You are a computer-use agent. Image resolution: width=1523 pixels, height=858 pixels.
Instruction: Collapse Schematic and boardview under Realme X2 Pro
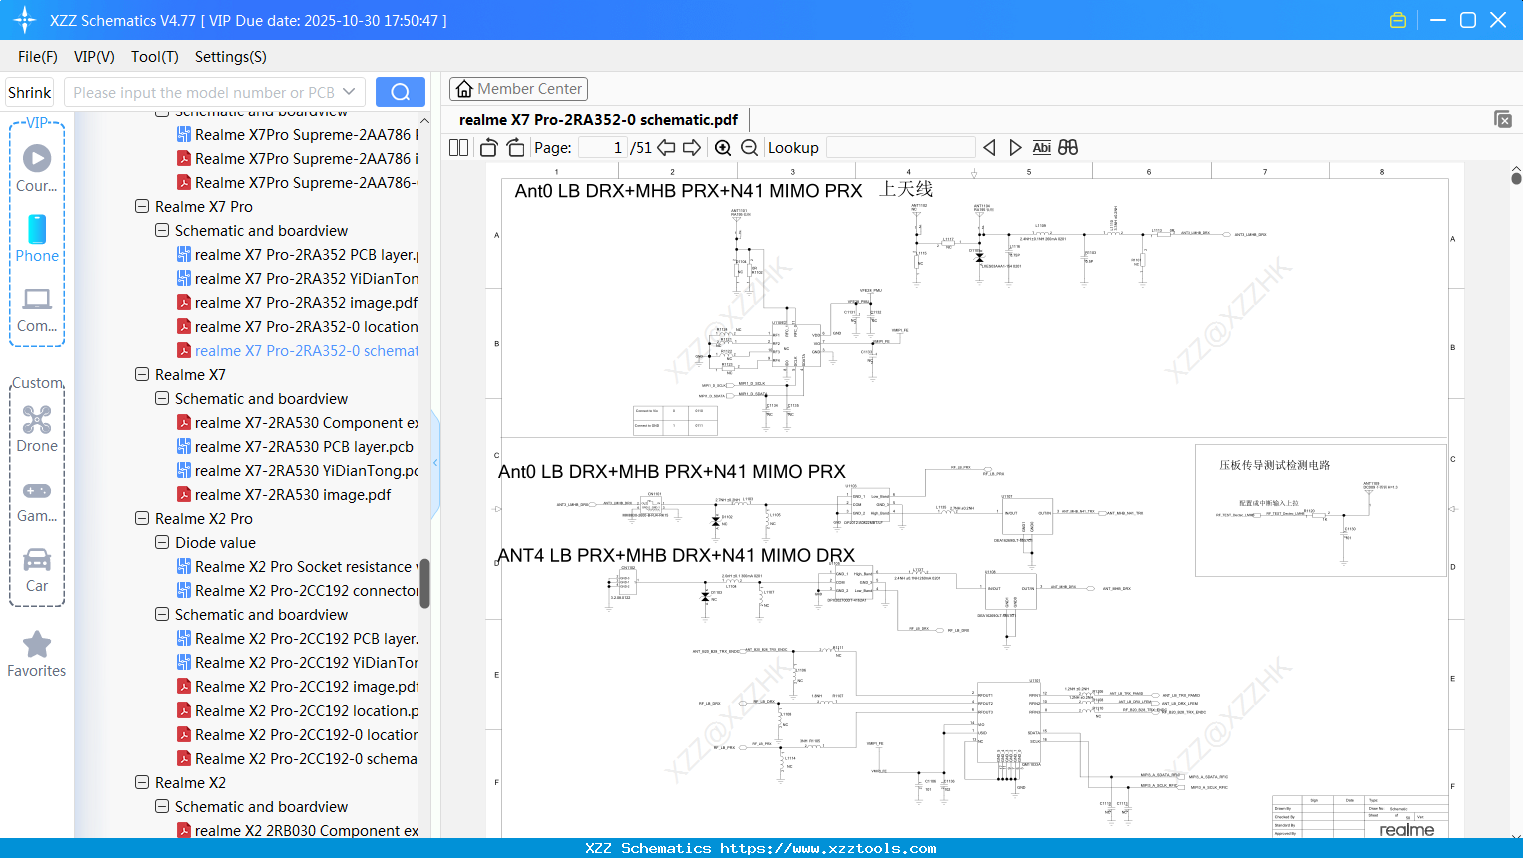point(162,615)
